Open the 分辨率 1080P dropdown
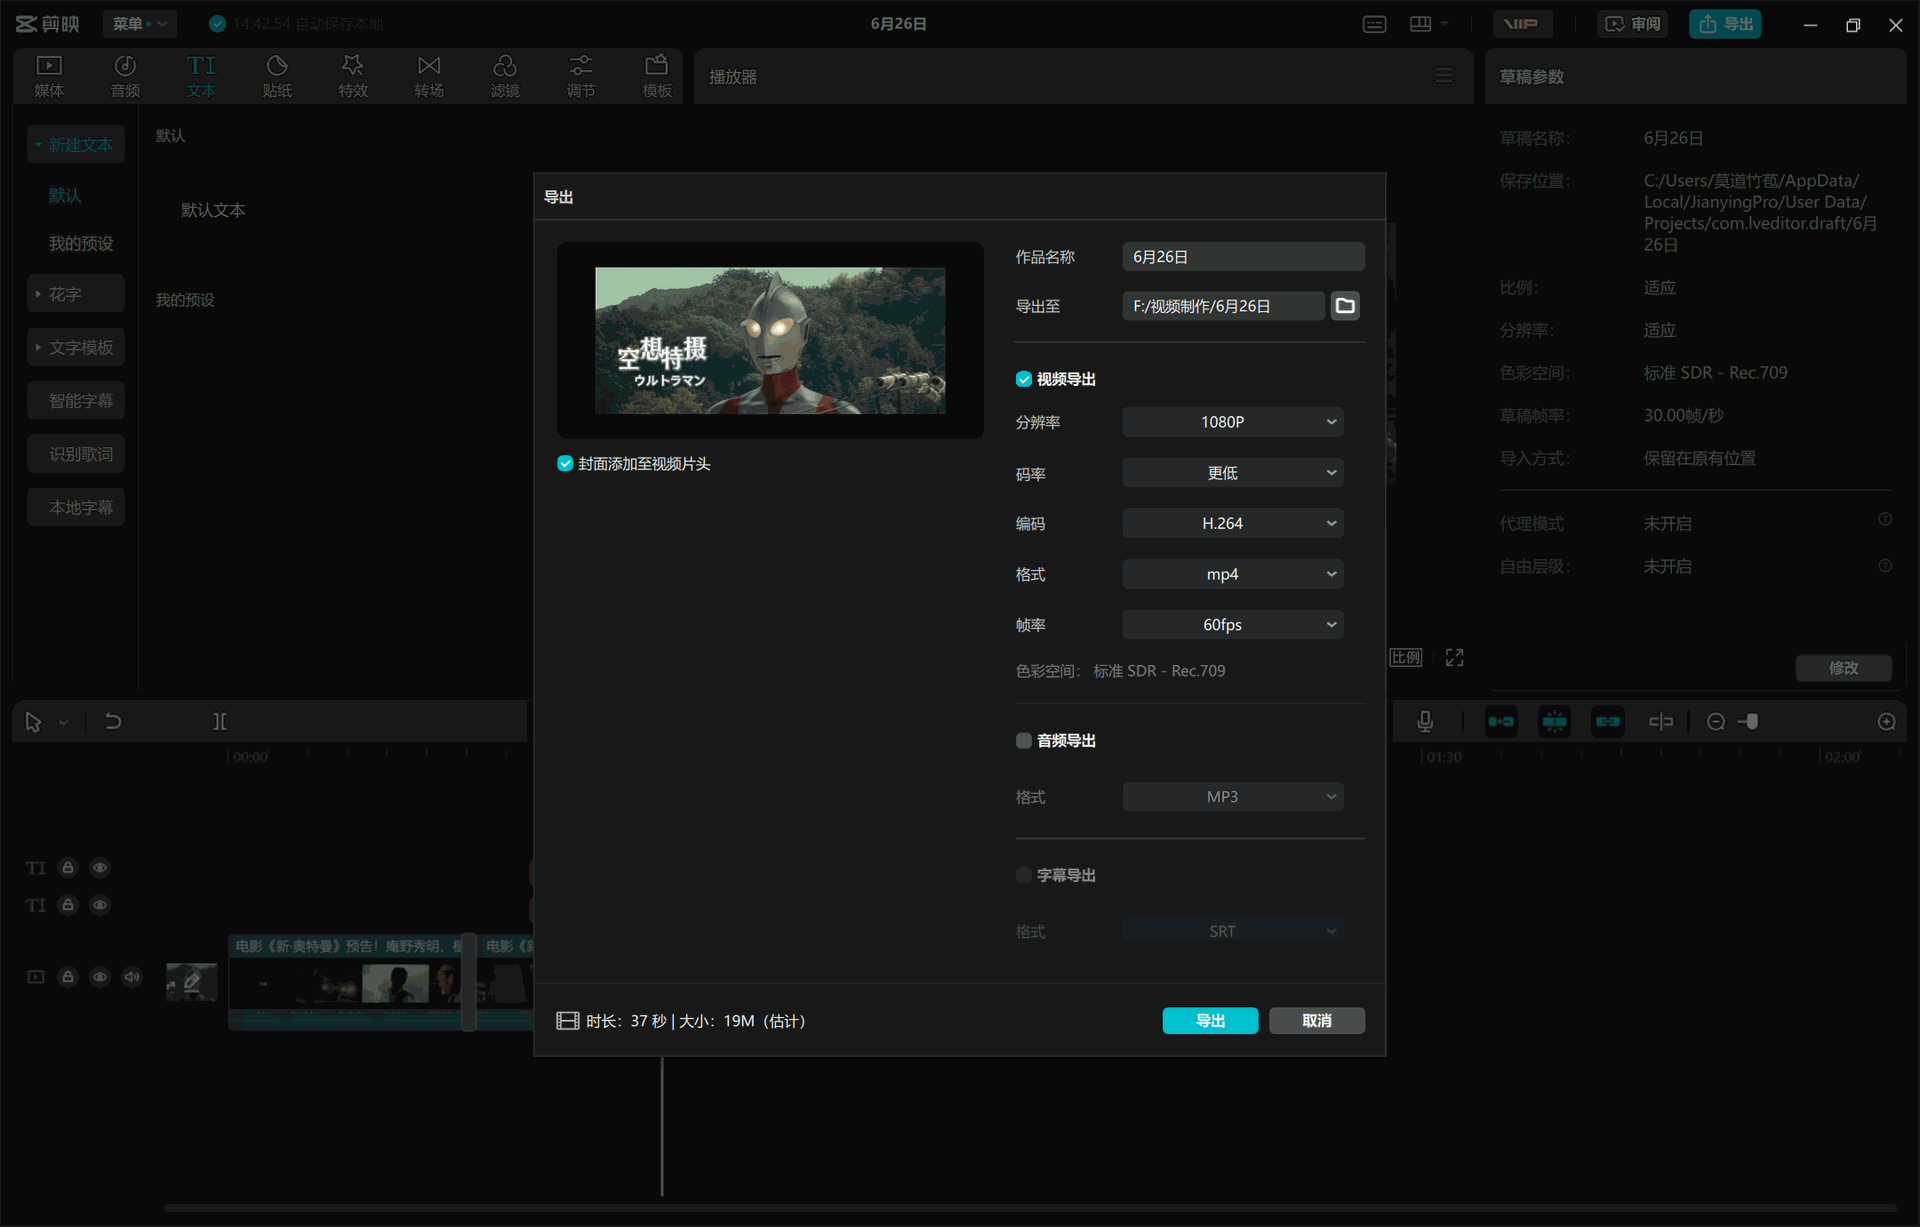 click(1232, 422)
